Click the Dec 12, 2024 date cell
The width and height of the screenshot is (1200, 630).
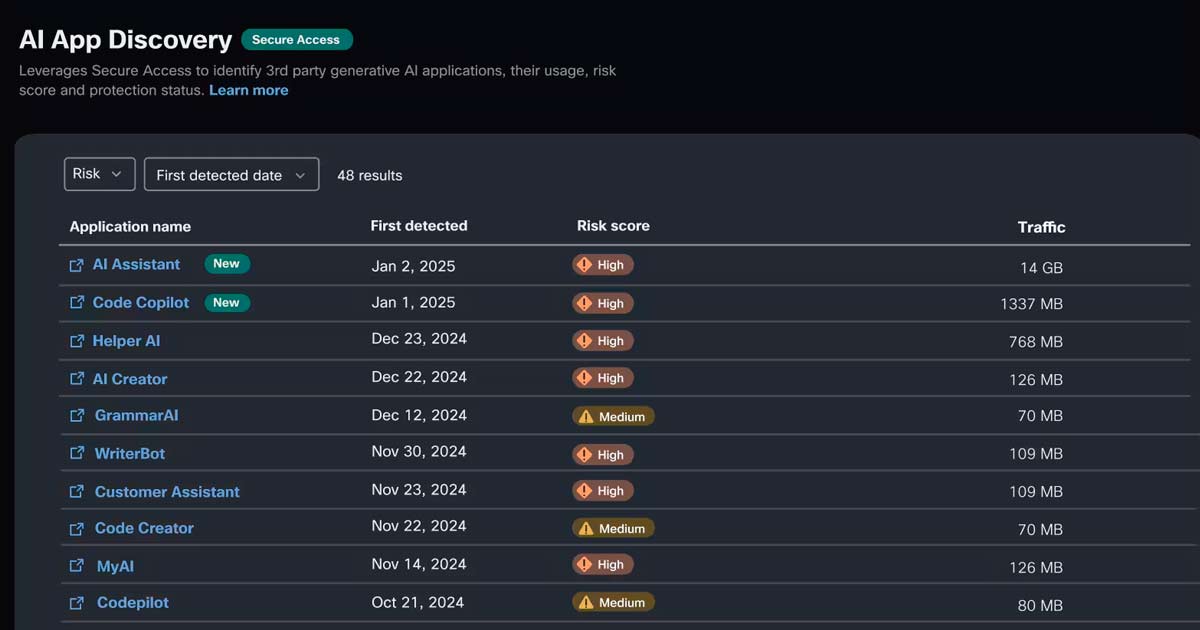coord(419,415)
